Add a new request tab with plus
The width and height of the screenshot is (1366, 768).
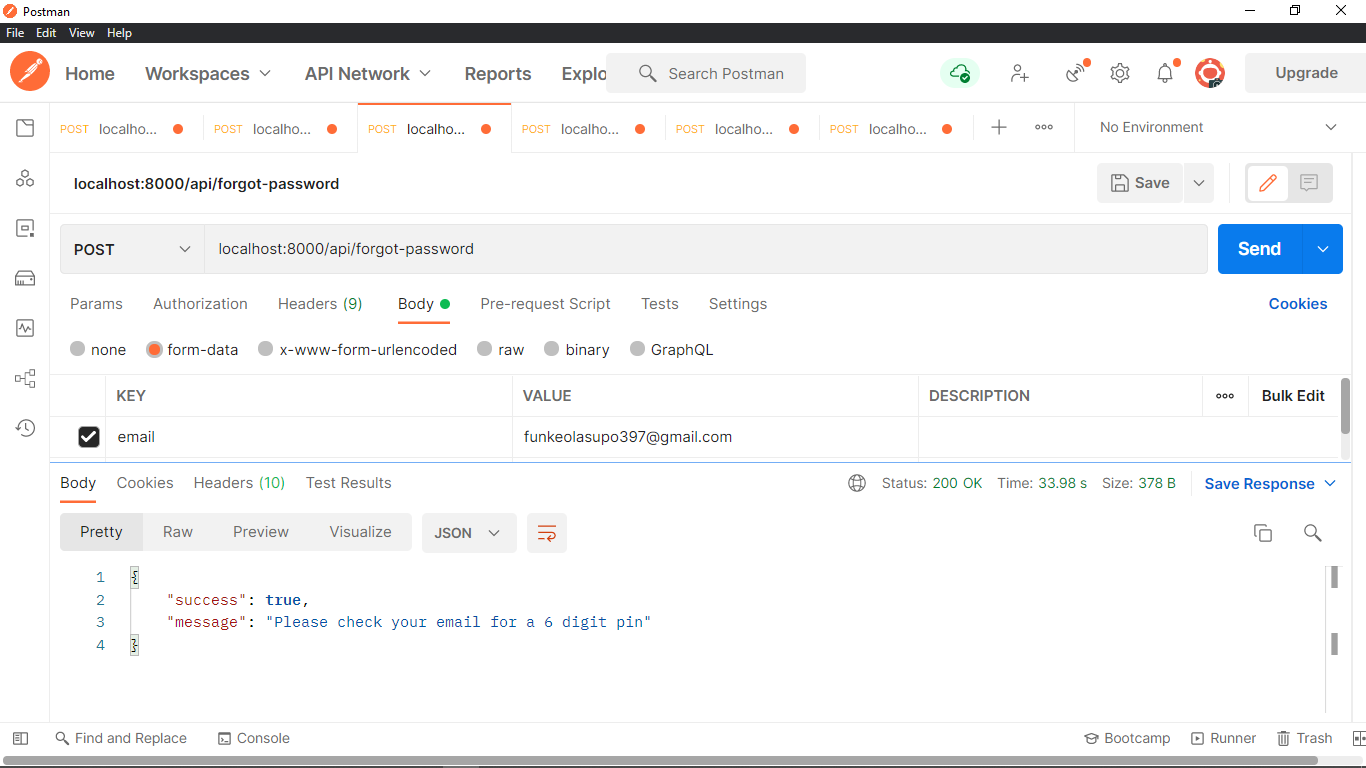(x=998, y=128)
